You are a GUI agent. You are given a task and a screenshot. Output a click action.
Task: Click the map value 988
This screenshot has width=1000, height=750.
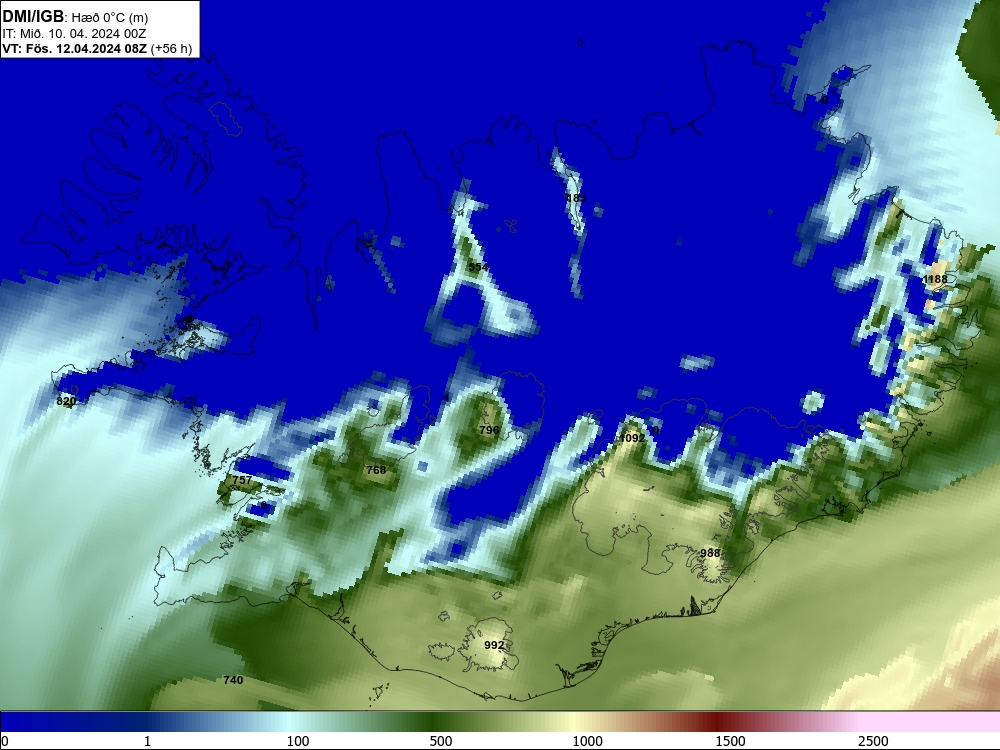pyautogui.click(x=710, y=553)
